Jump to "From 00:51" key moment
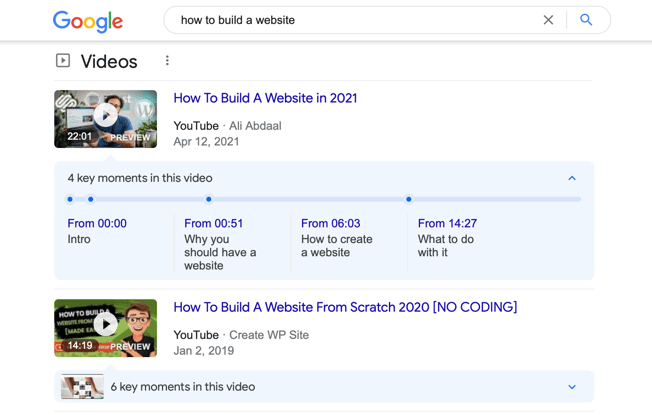Image resolution: width=652 pixels, height=415 pixels. [x=213, y=224]
